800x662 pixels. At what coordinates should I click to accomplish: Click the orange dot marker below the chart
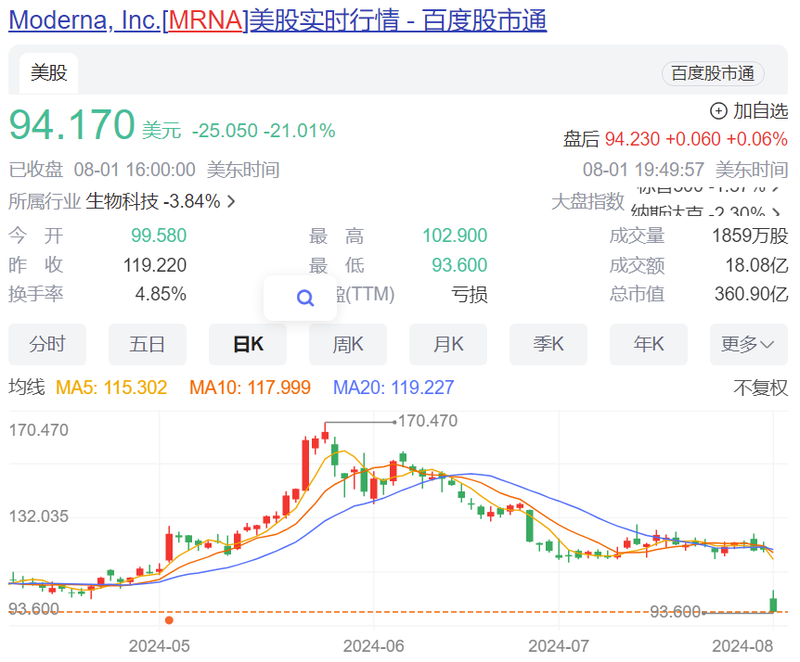click(x=168, y=620)
